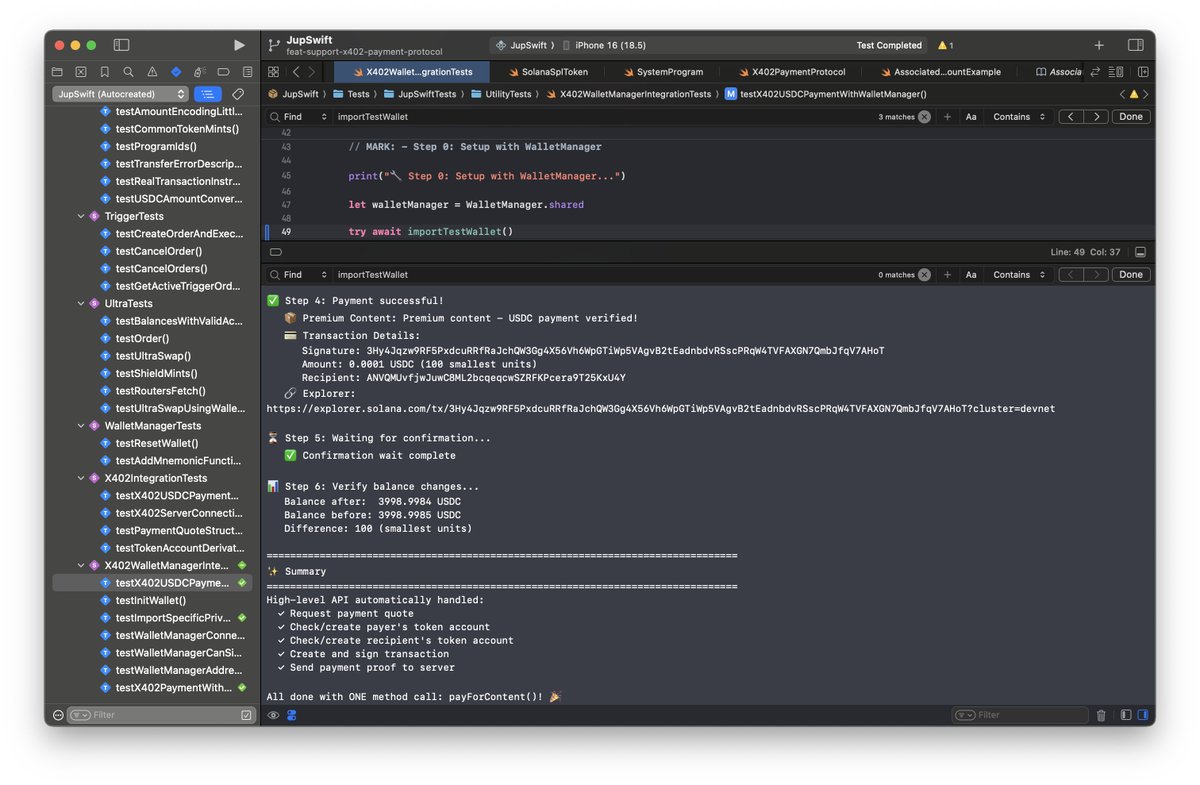1200x785 pixels.
Task: Toggle the test list hierarchy view button
Action: [207, 94]
